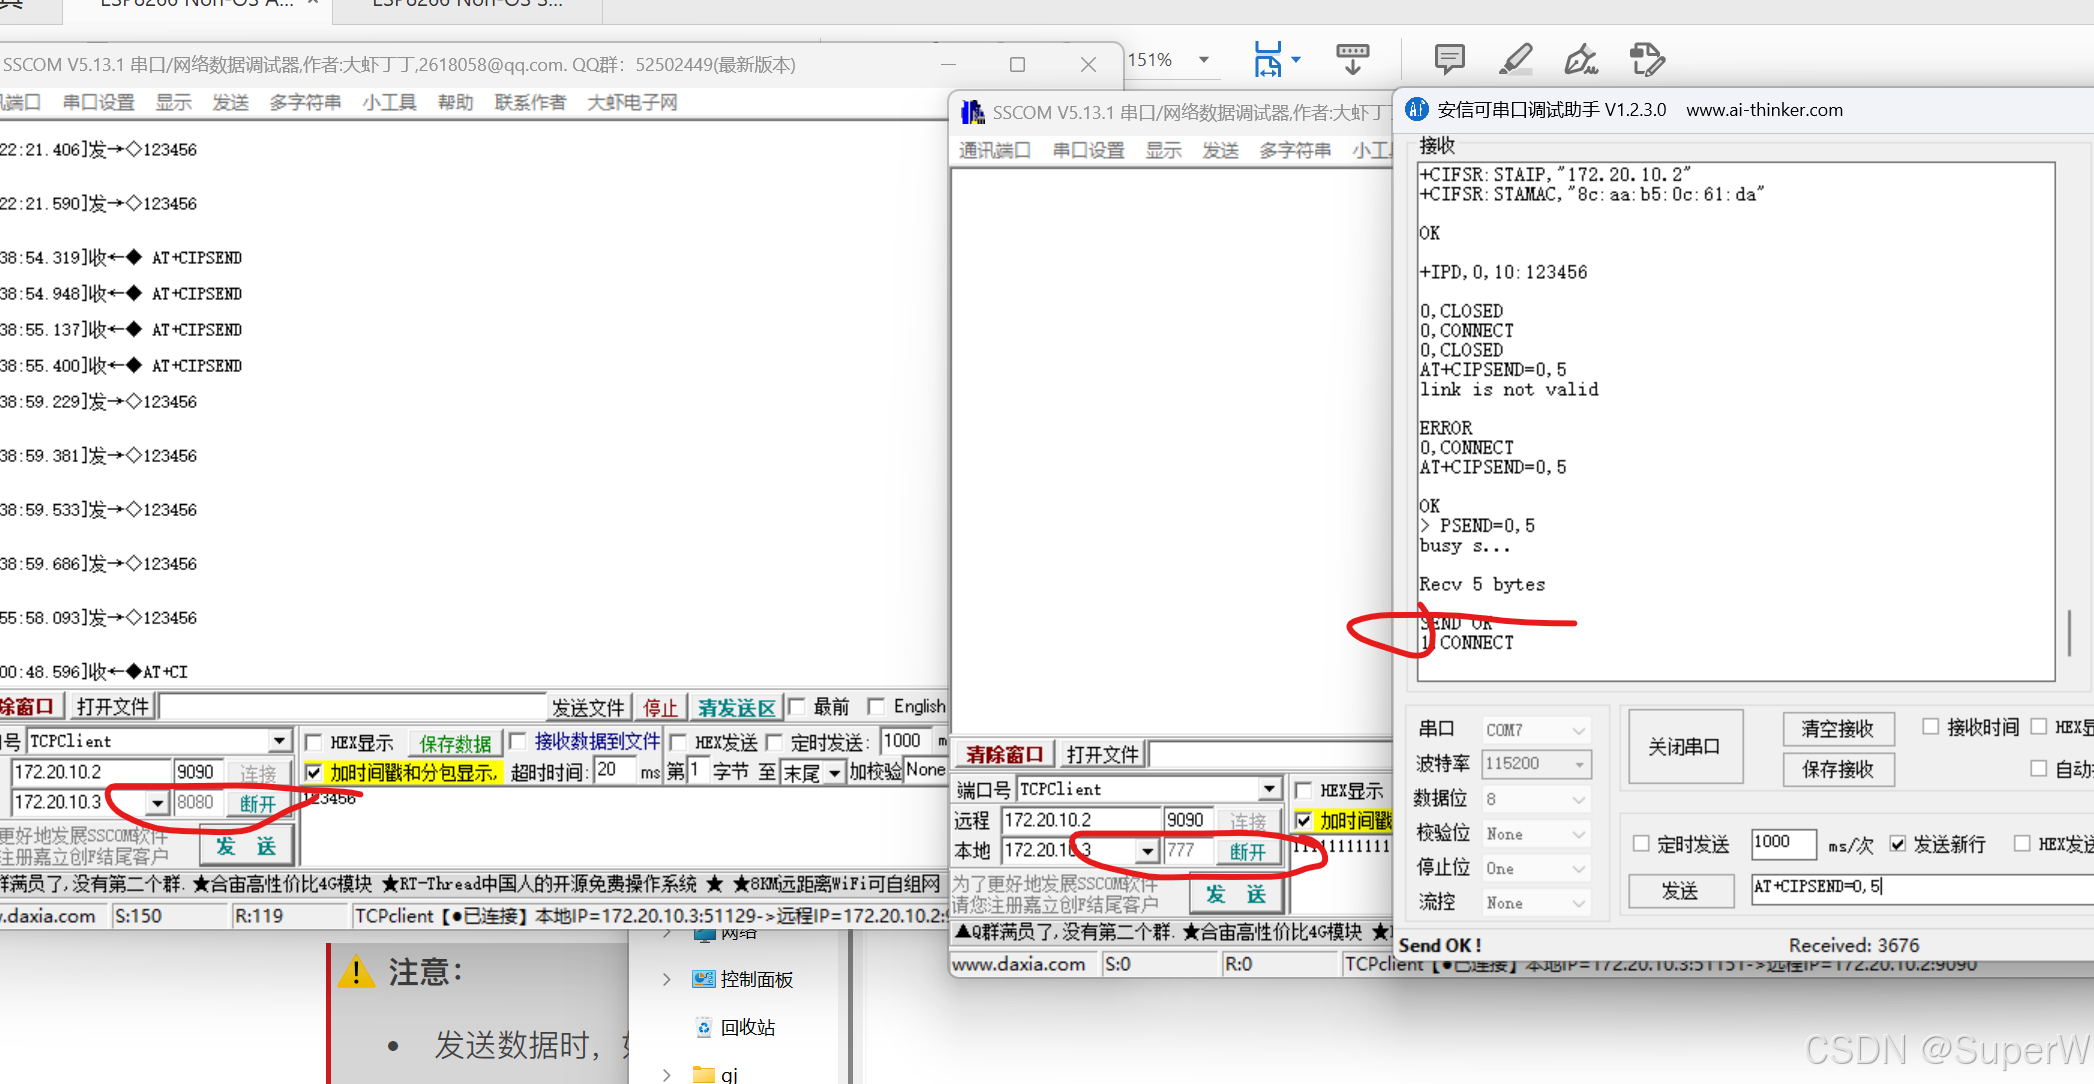This screenshot has width=2094, height=1084.
Task: Open the 串口设置 menu in left SSCOM
Action: pos(98,102)
